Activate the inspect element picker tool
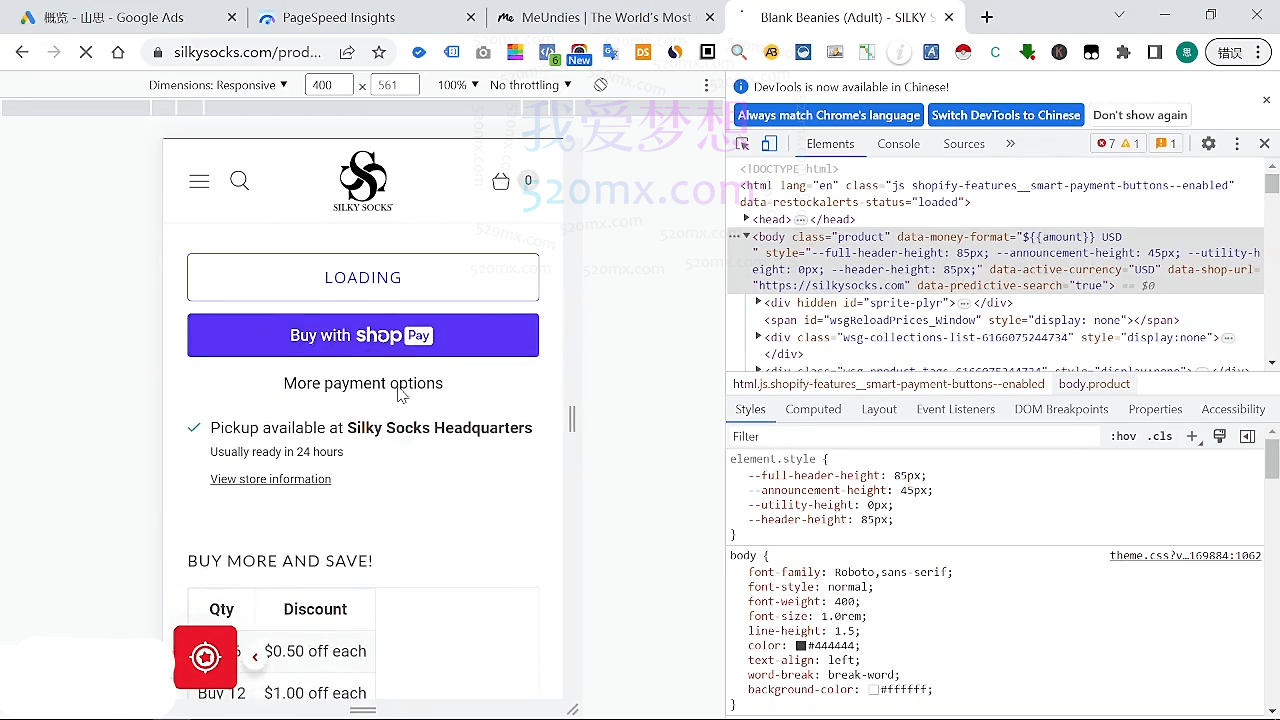Viewport: 1280px width, 720px height. (x=742, y=144)
